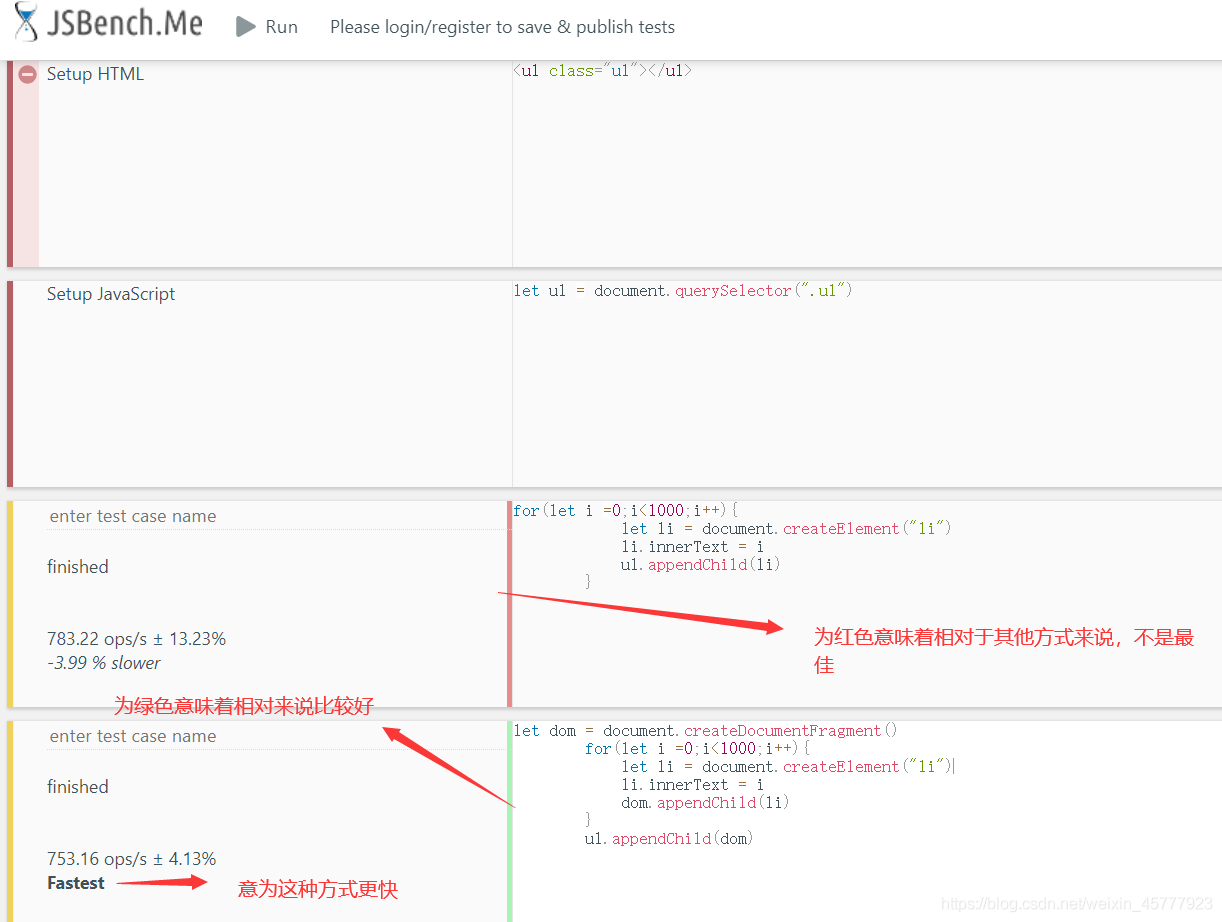Image resolution: width=1222 pixels, height=922 pixels.
Task: Click the first test's finished status
Action: (78, 567)
